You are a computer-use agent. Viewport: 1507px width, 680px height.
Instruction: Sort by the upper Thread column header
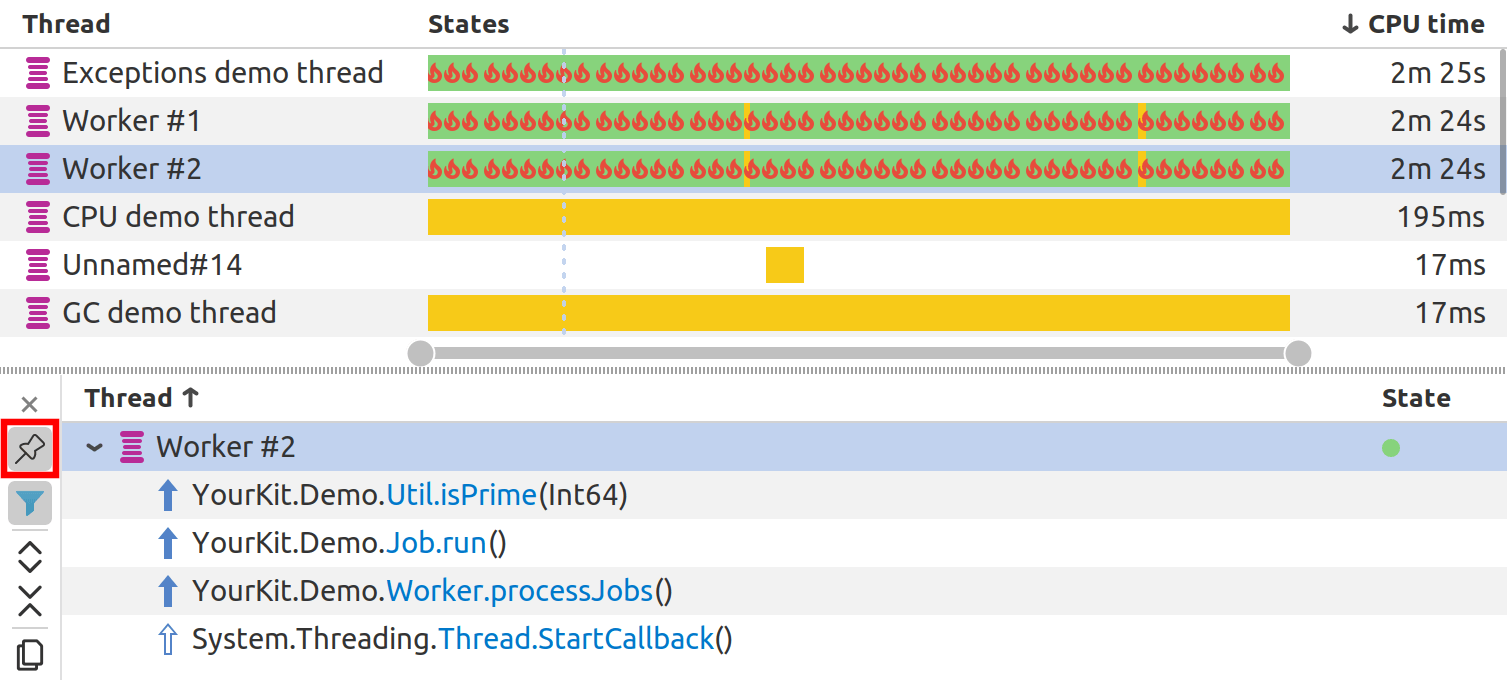coord(66,24)
